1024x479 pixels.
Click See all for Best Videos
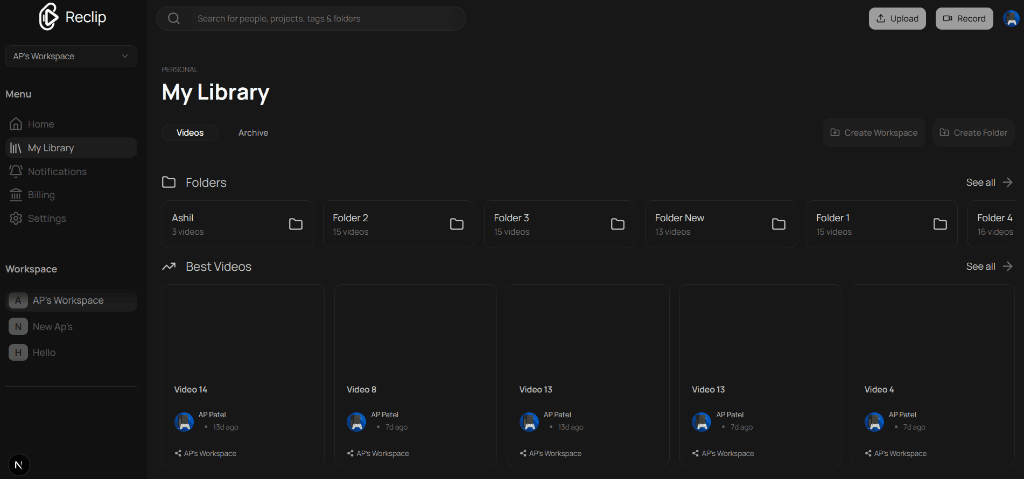point(981,266)
